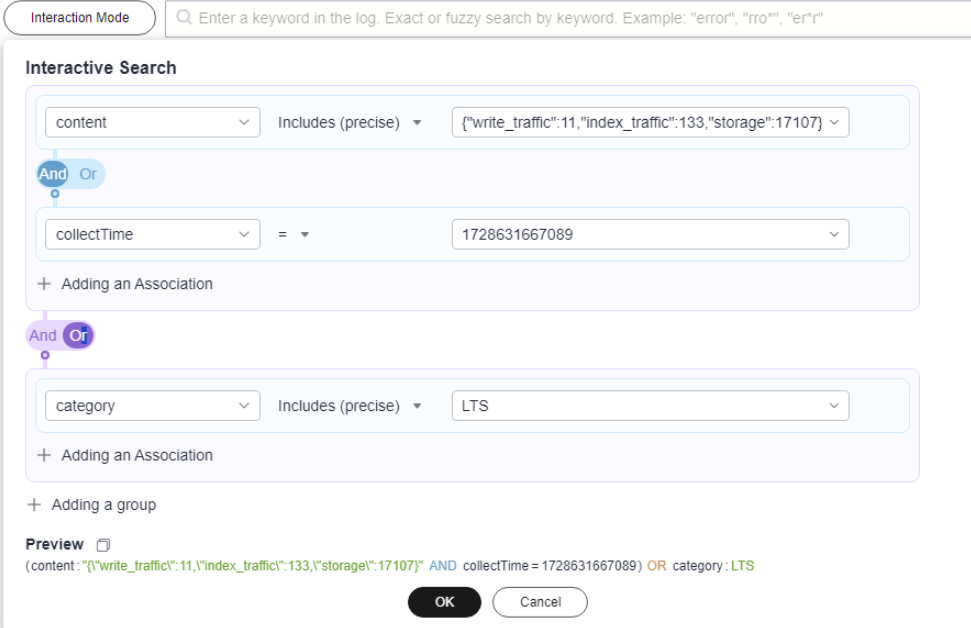Select Or between content and collectTime
This screenshot has width=971, height=628.
click(88, 174)
